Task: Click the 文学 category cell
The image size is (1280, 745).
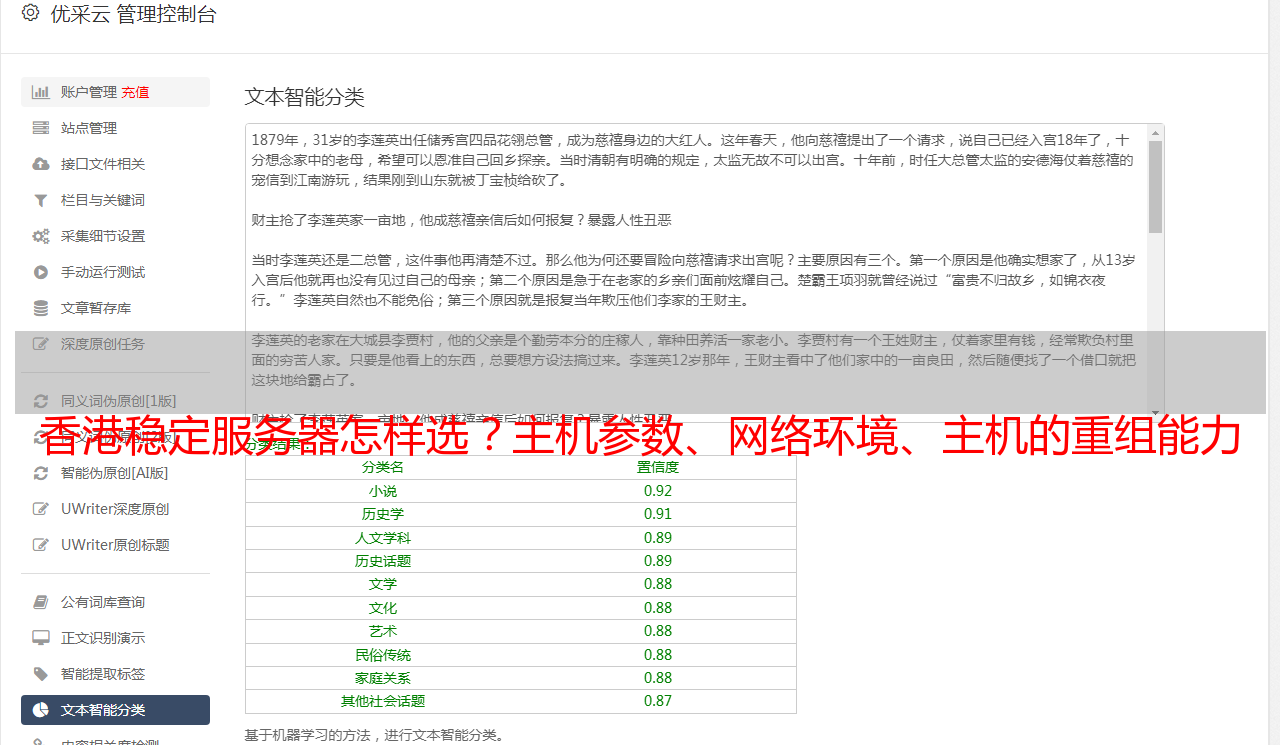Action: point(383,584)
